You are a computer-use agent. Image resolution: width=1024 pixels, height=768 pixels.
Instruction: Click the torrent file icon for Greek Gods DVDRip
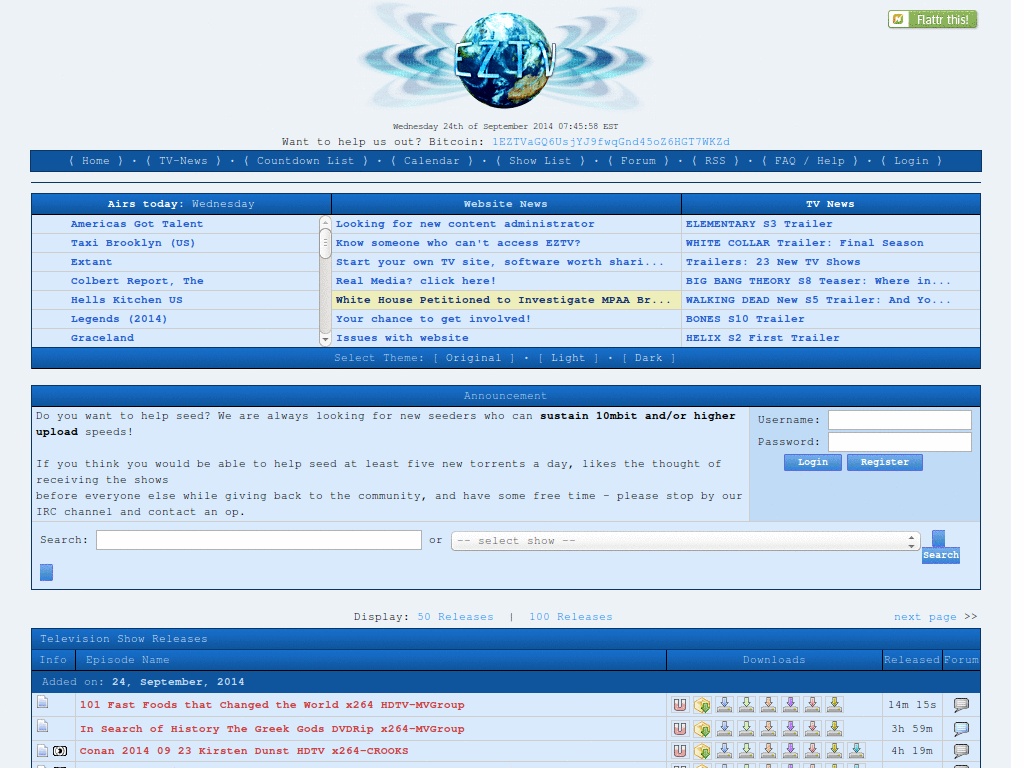point(702,728)
